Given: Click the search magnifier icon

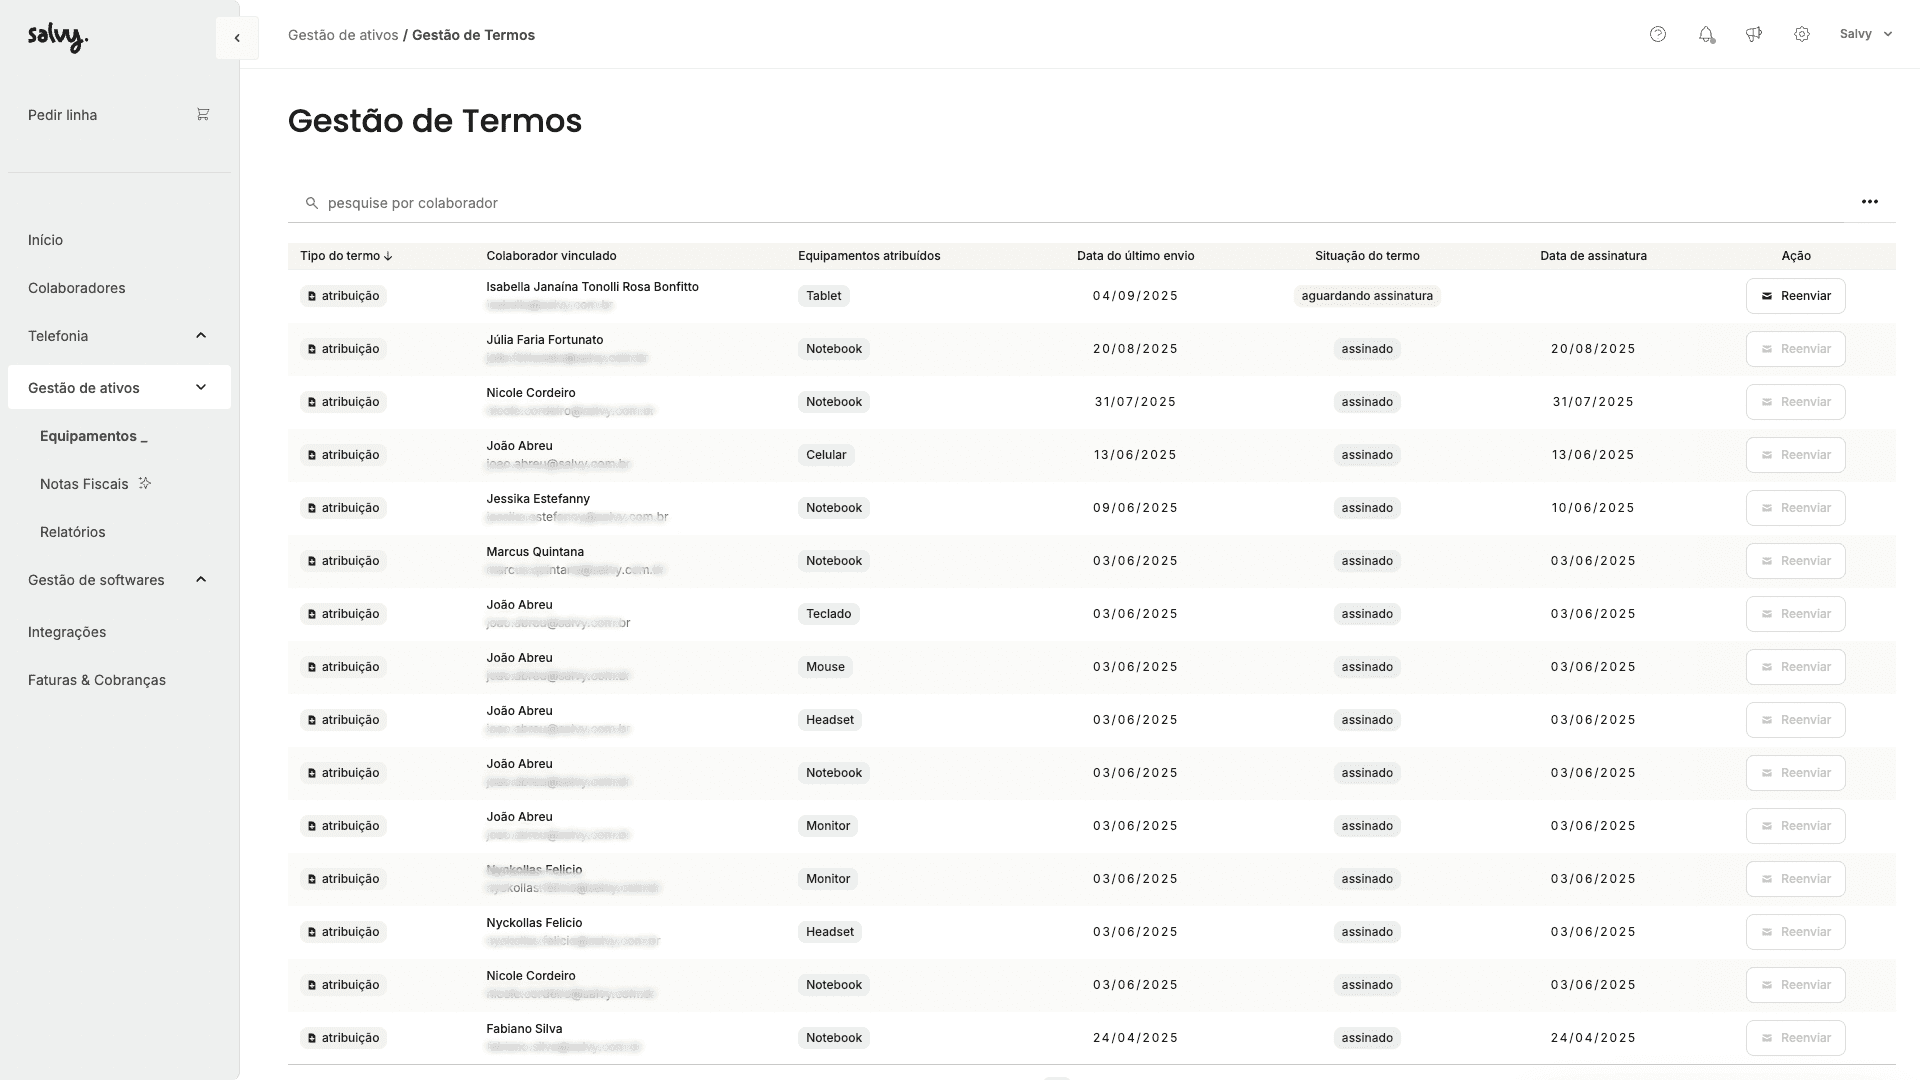Looking at the screenshot, I should 312,203.
